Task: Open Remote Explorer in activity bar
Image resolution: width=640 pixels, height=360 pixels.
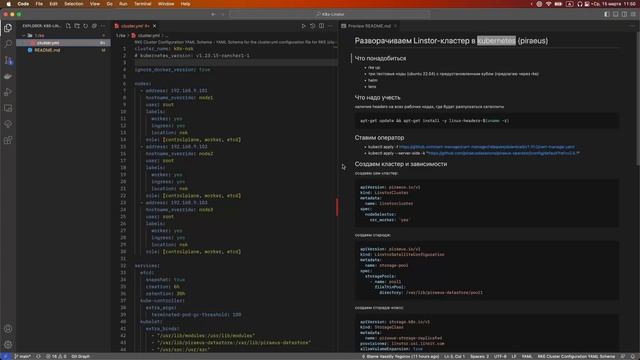Action: tap(8, 108)
